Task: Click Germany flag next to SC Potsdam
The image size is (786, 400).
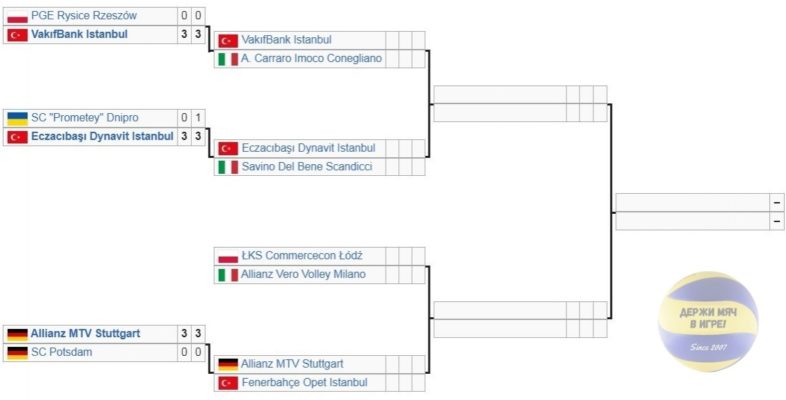Action: 17,352
